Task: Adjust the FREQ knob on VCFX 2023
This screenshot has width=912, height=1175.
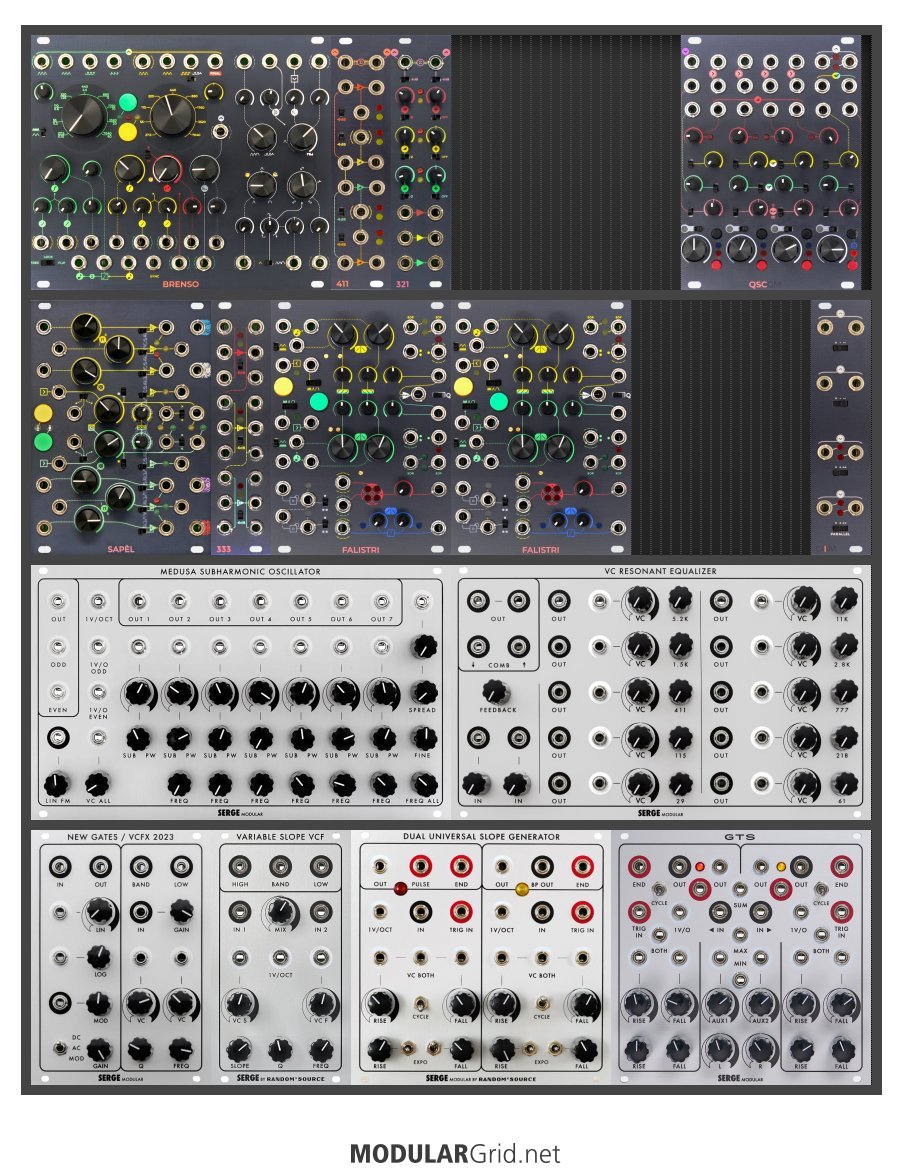Action: tap(181, 1049)
